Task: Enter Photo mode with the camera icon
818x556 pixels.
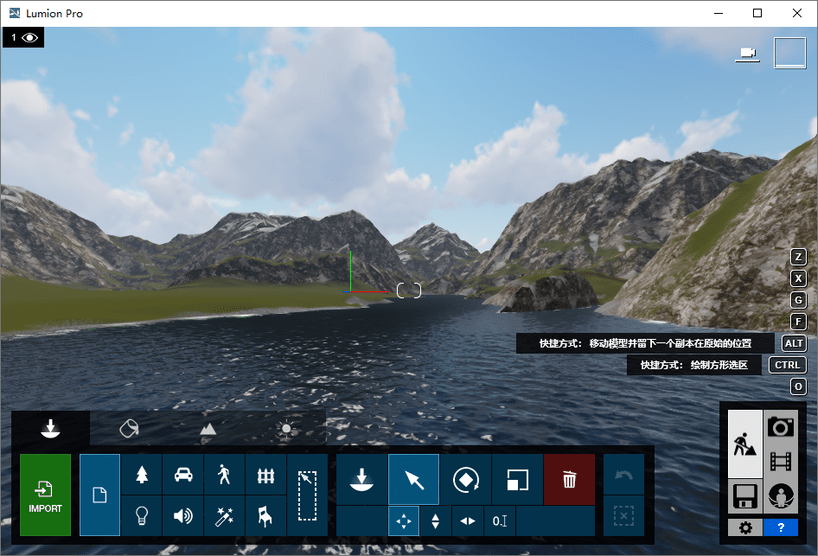Action: pos(781,427)
